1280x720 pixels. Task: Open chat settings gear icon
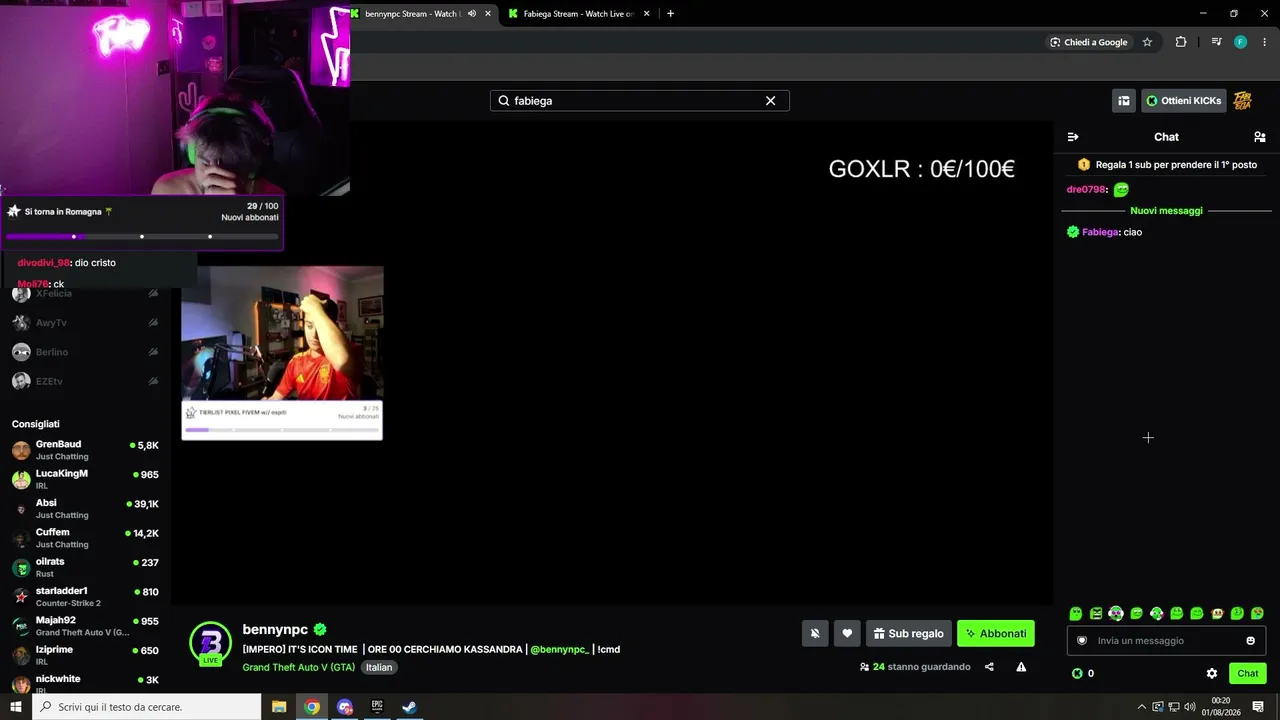pyautogui.click(x=1212, y=673)
